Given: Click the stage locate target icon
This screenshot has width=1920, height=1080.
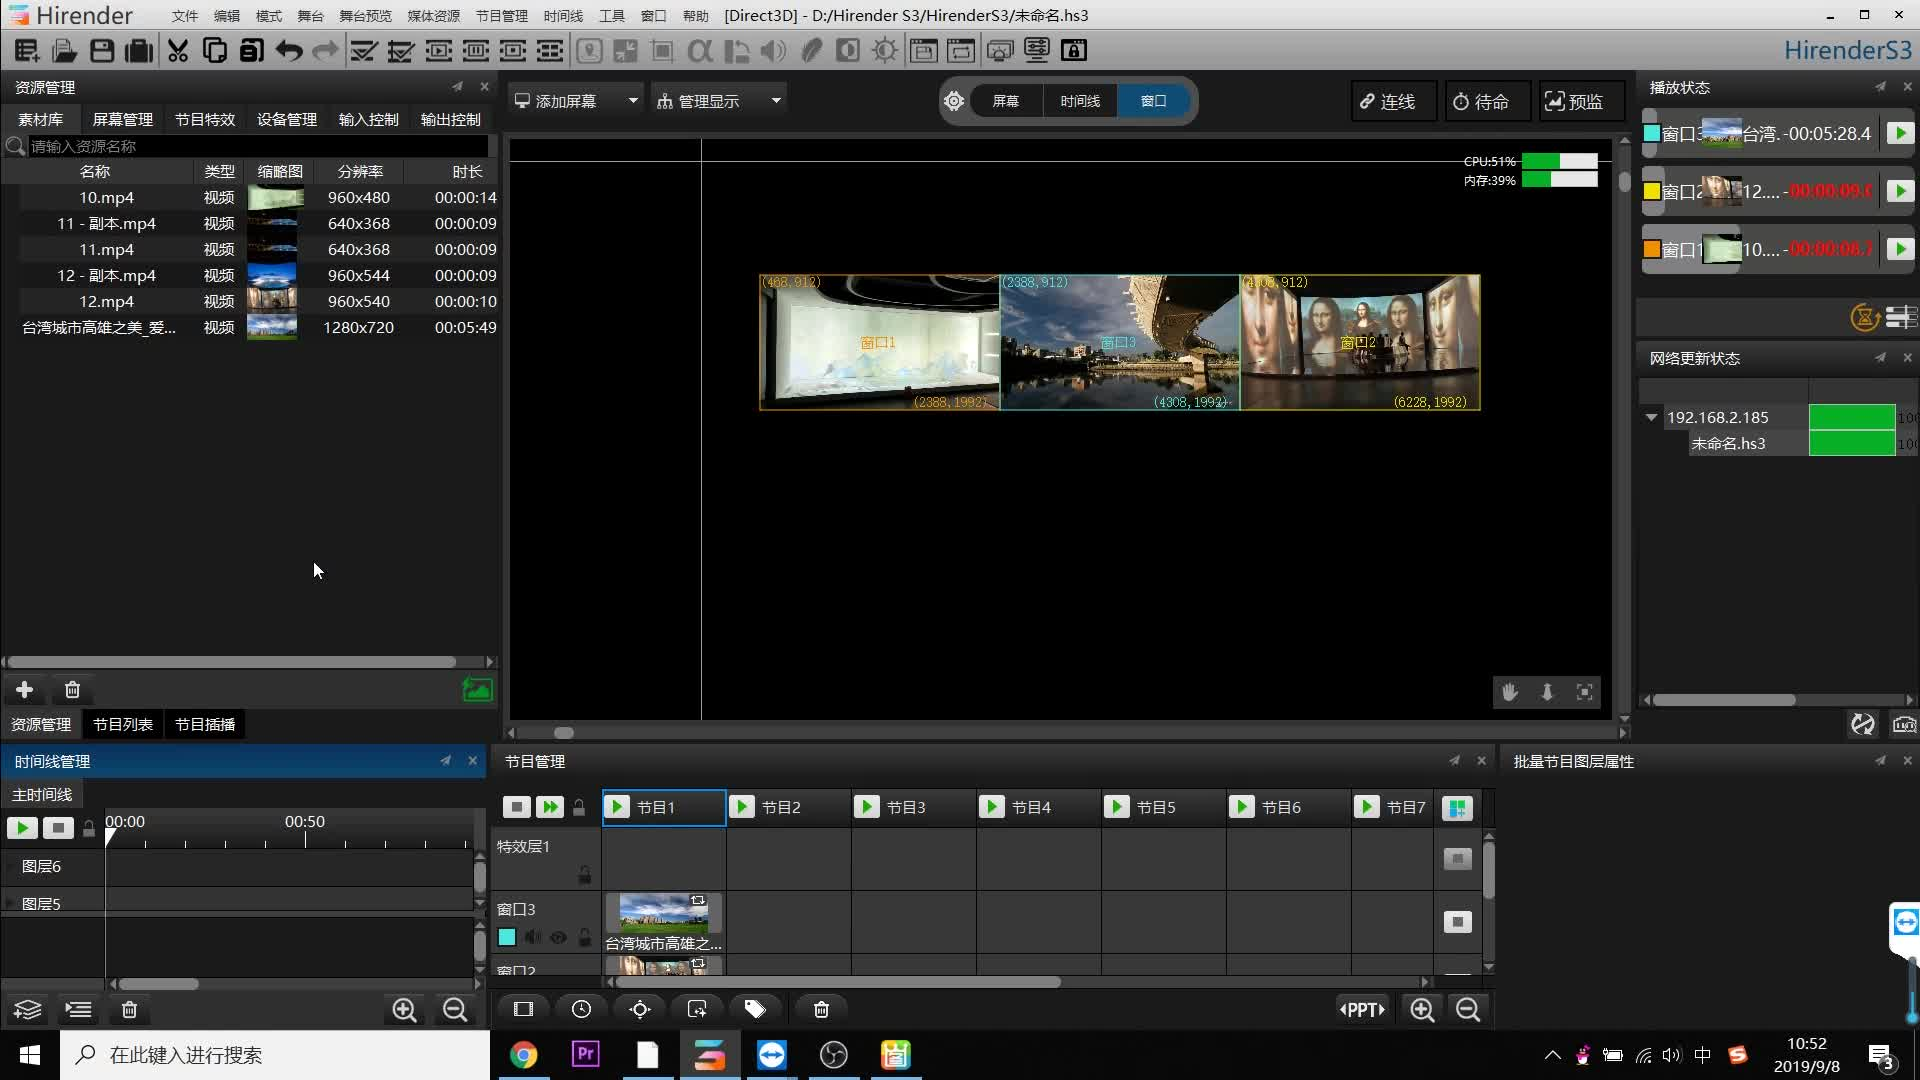Looking at the screenshot, I should point(954,101).
